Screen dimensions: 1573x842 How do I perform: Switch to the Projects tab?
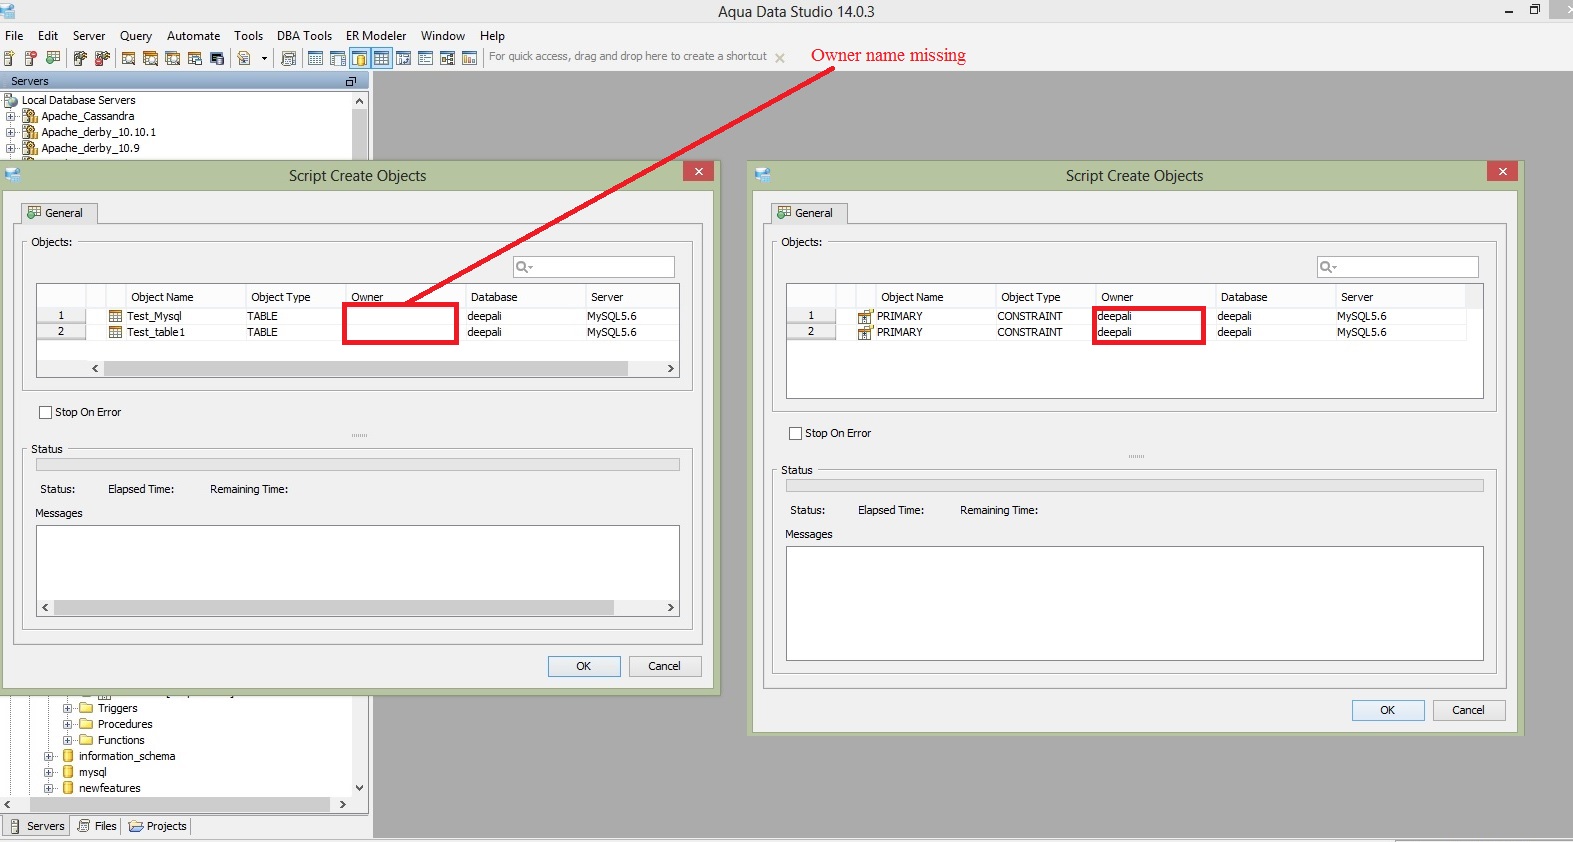(x=158, y=826)
